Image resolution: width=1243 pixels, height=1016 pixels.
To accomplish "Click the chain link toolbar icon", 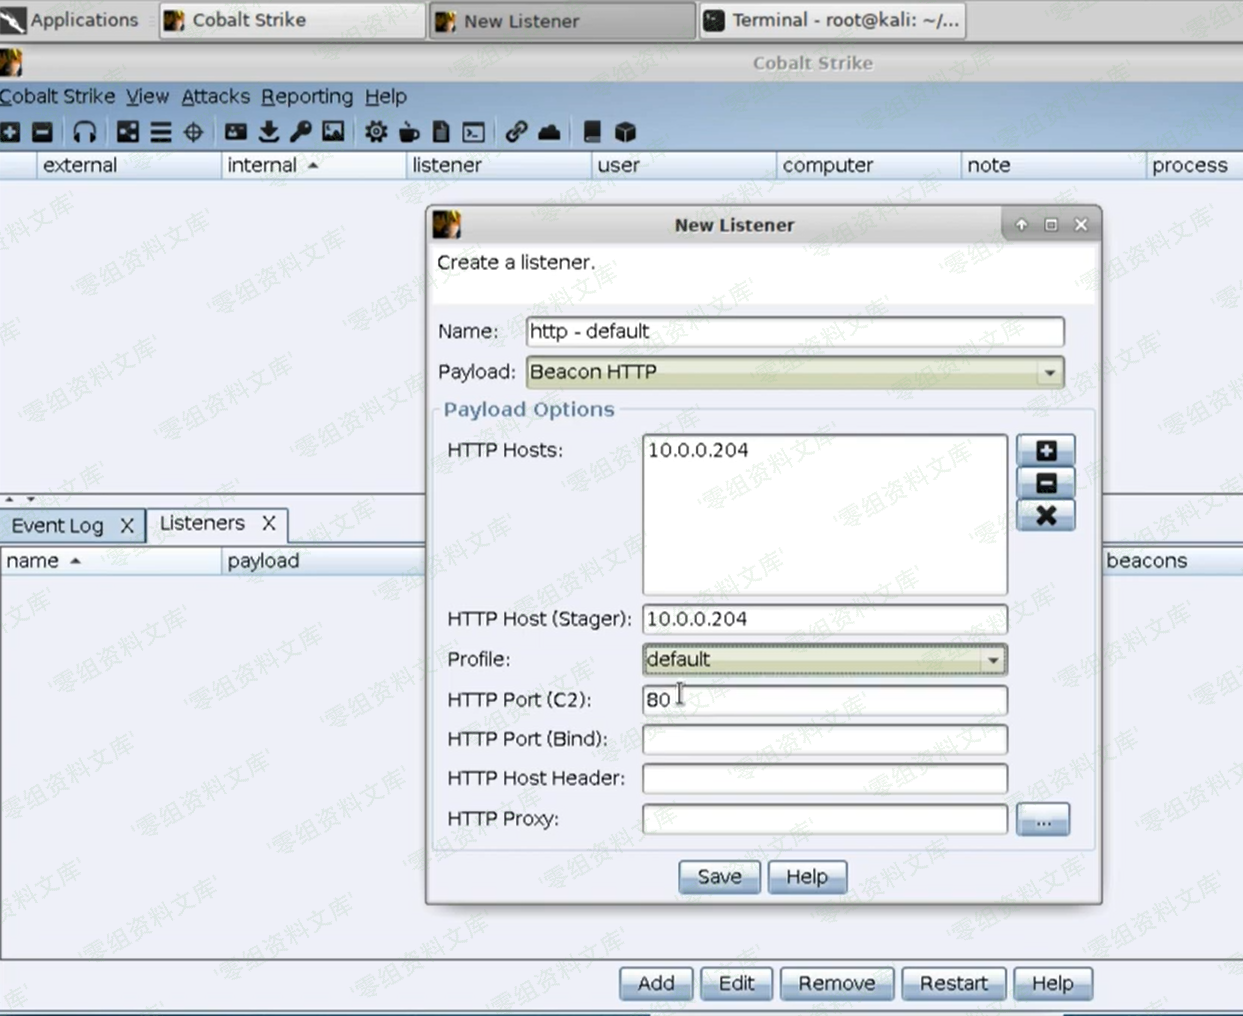I will coord(516,132).
